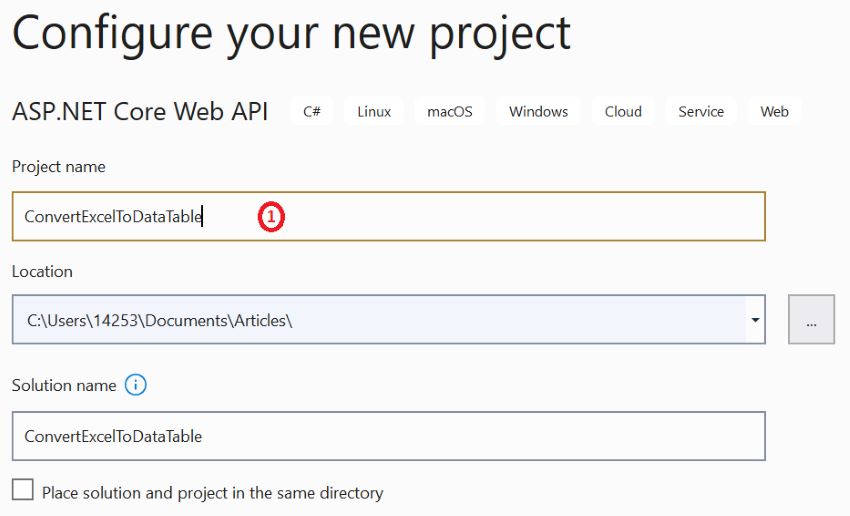
Task: Select the C# tag
Action: 312,112
